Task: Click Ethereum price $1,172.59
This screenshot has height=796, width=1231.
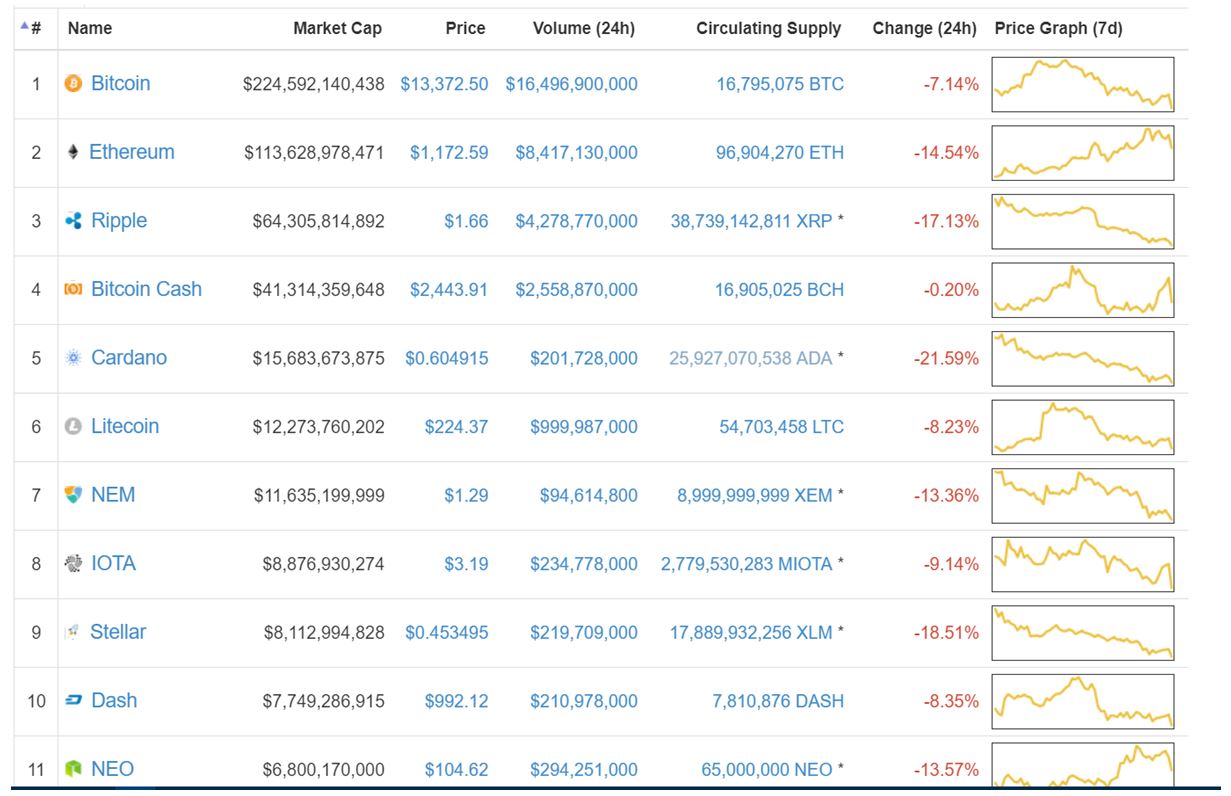Action: [449, 153]
